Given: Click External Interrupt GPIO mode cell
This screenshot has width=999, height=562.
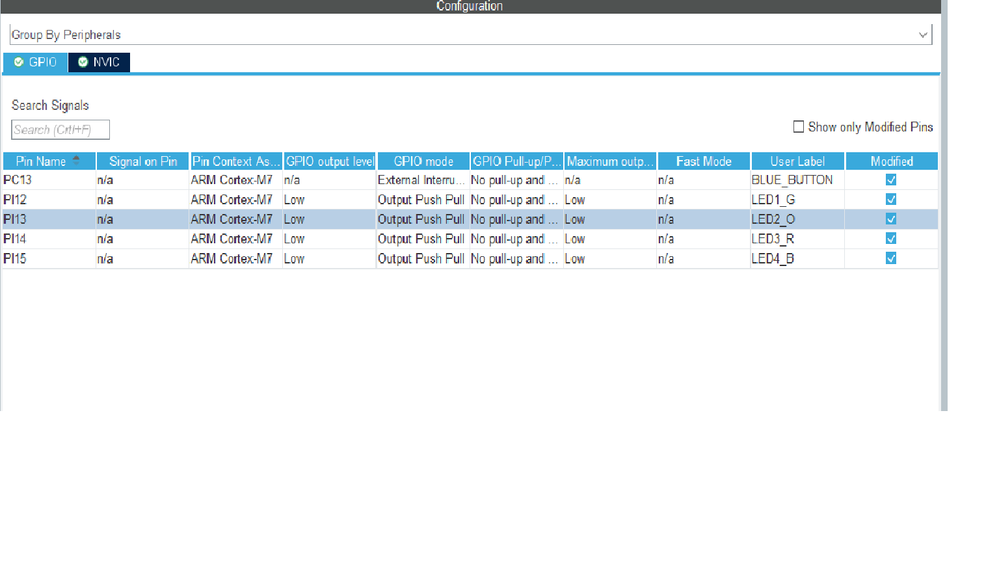Looking at the screenshot, I should (x=421, y=180).
